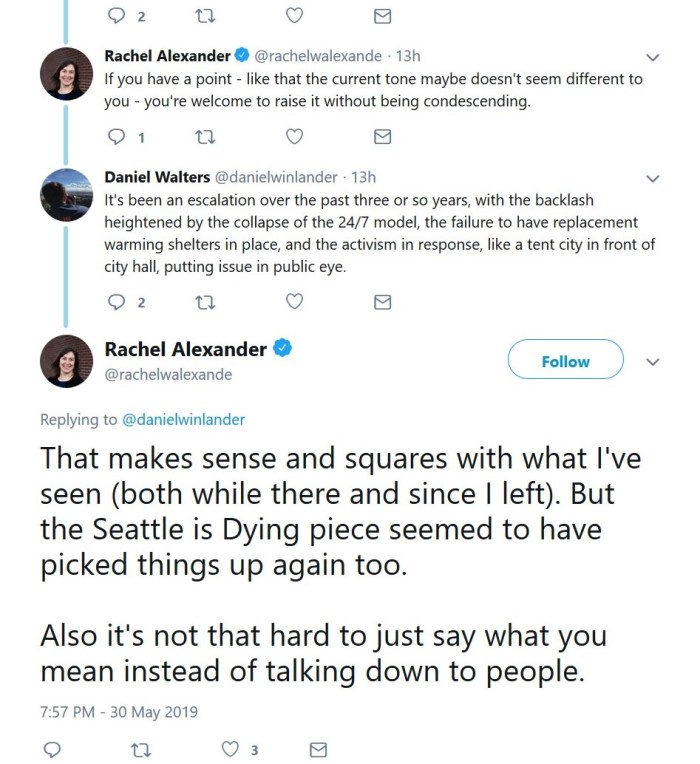This screenshot has height=764, width=700.
Task: Open the @danielwinlander reply mention link
Action: [x=183, y=420]
